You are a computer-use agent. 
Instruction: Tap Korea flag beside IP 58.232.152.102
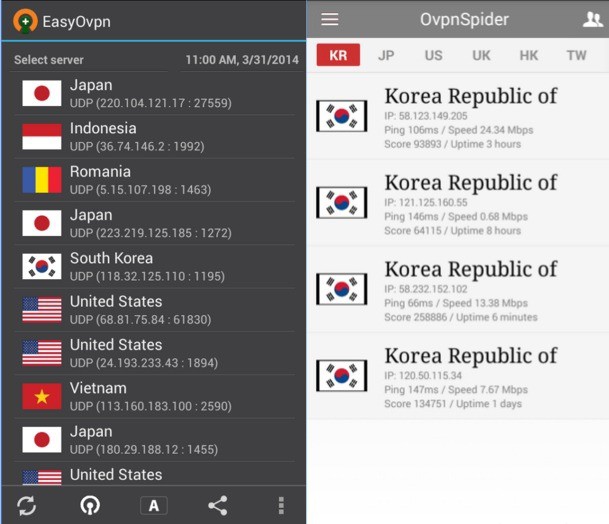(x=342, y=289)
